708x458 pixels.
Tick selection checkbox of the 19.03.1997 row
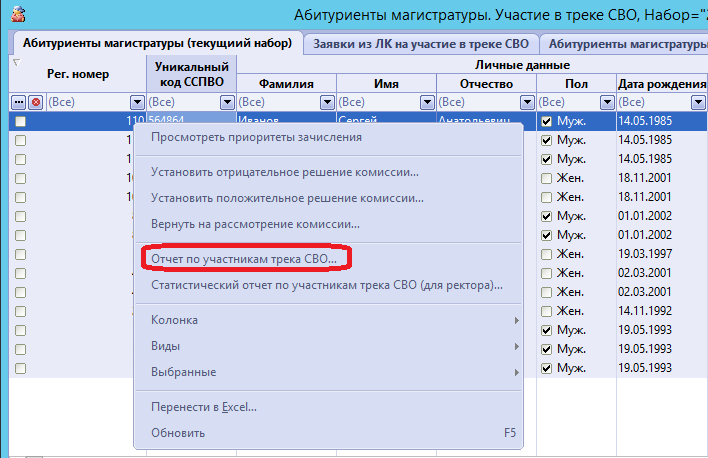point(20,254)
